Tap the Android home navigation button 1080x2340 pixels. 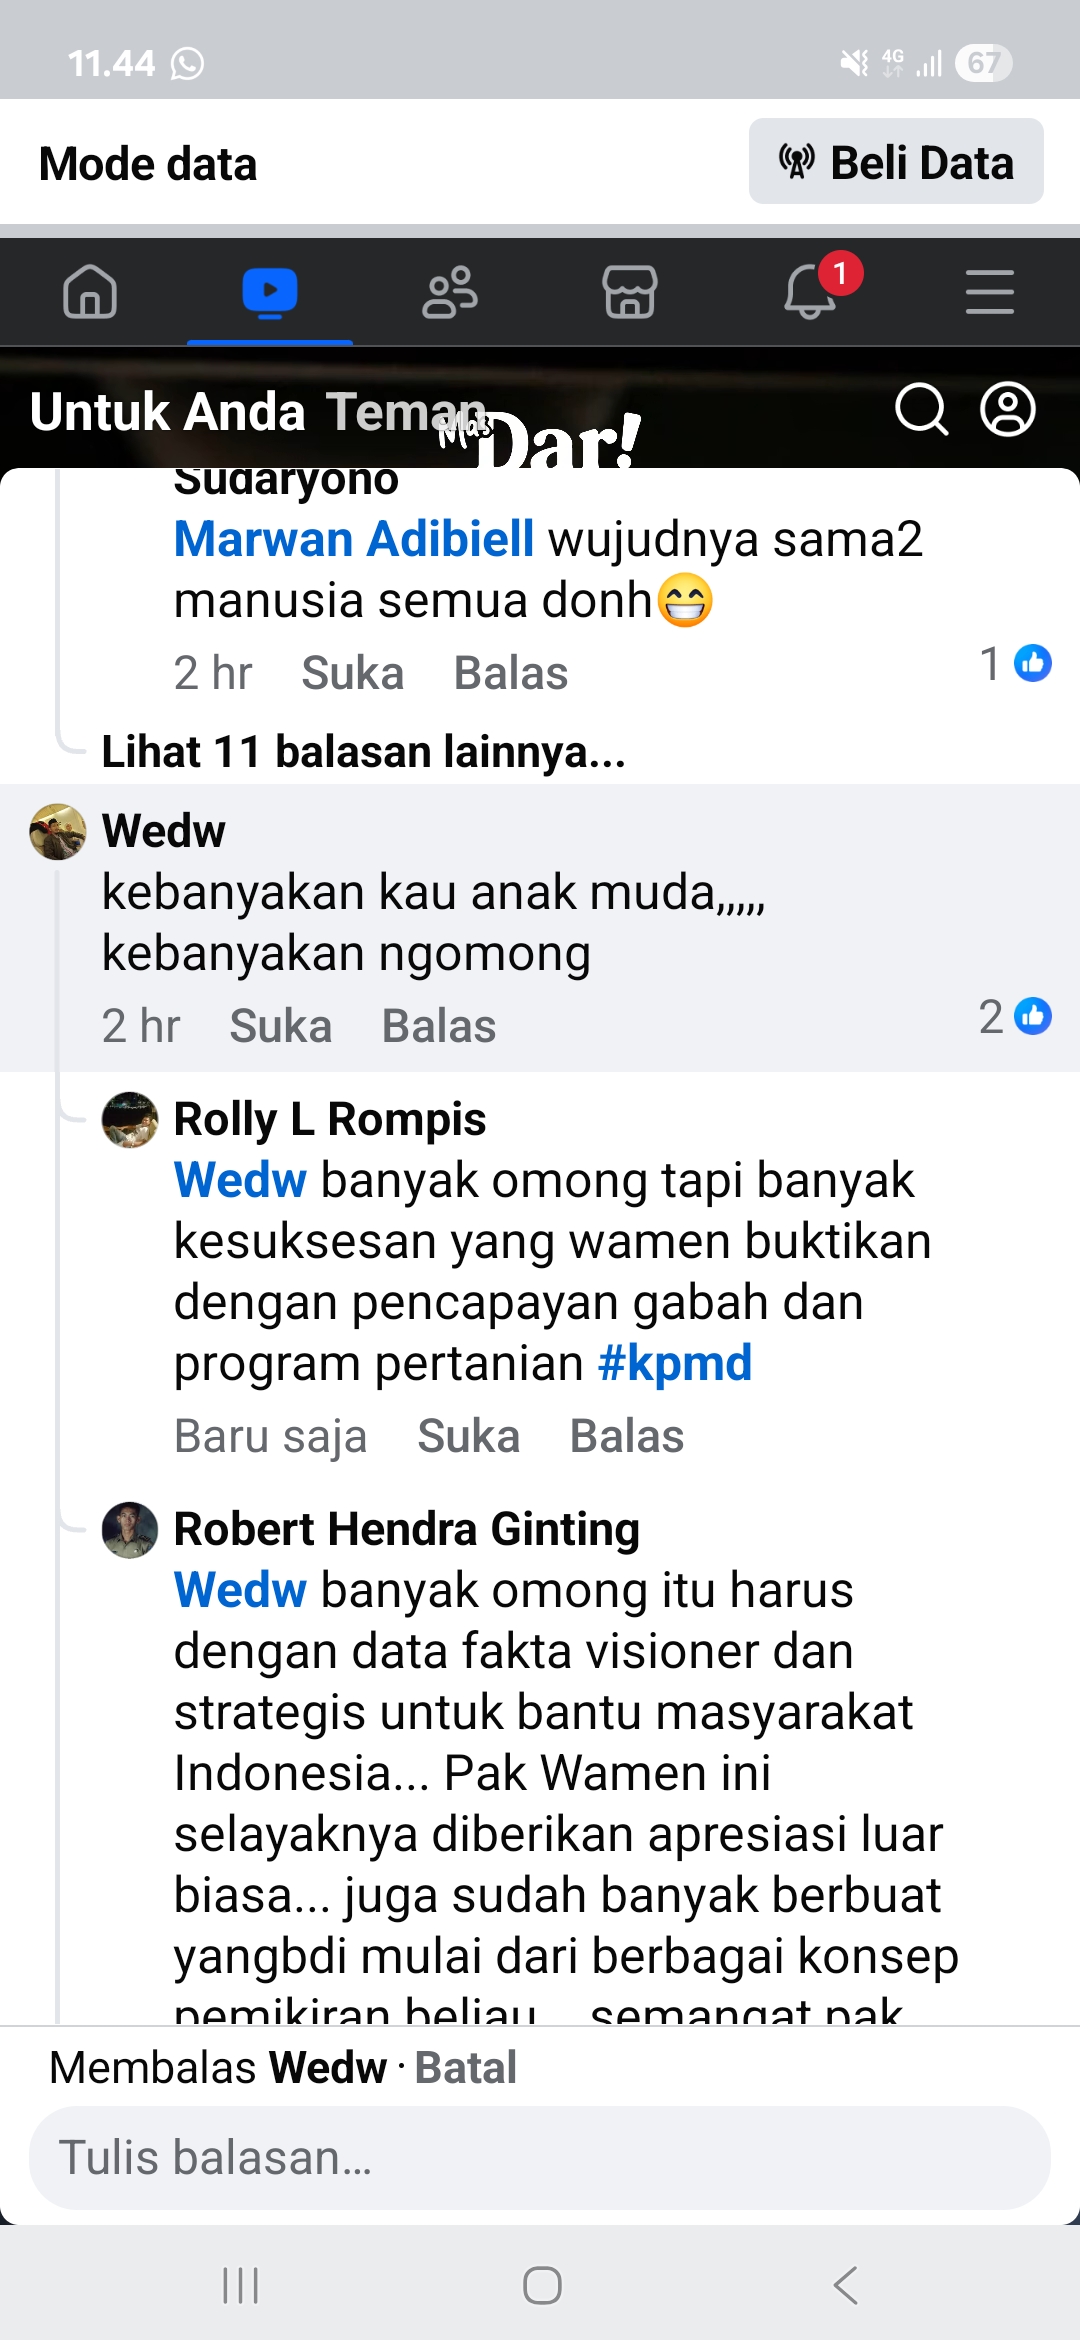[542, 2285]
